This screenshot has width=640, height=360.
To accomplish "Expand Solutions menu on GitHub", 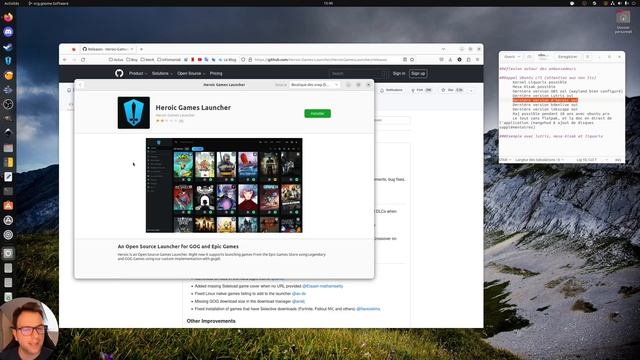I will pos(162,73).
